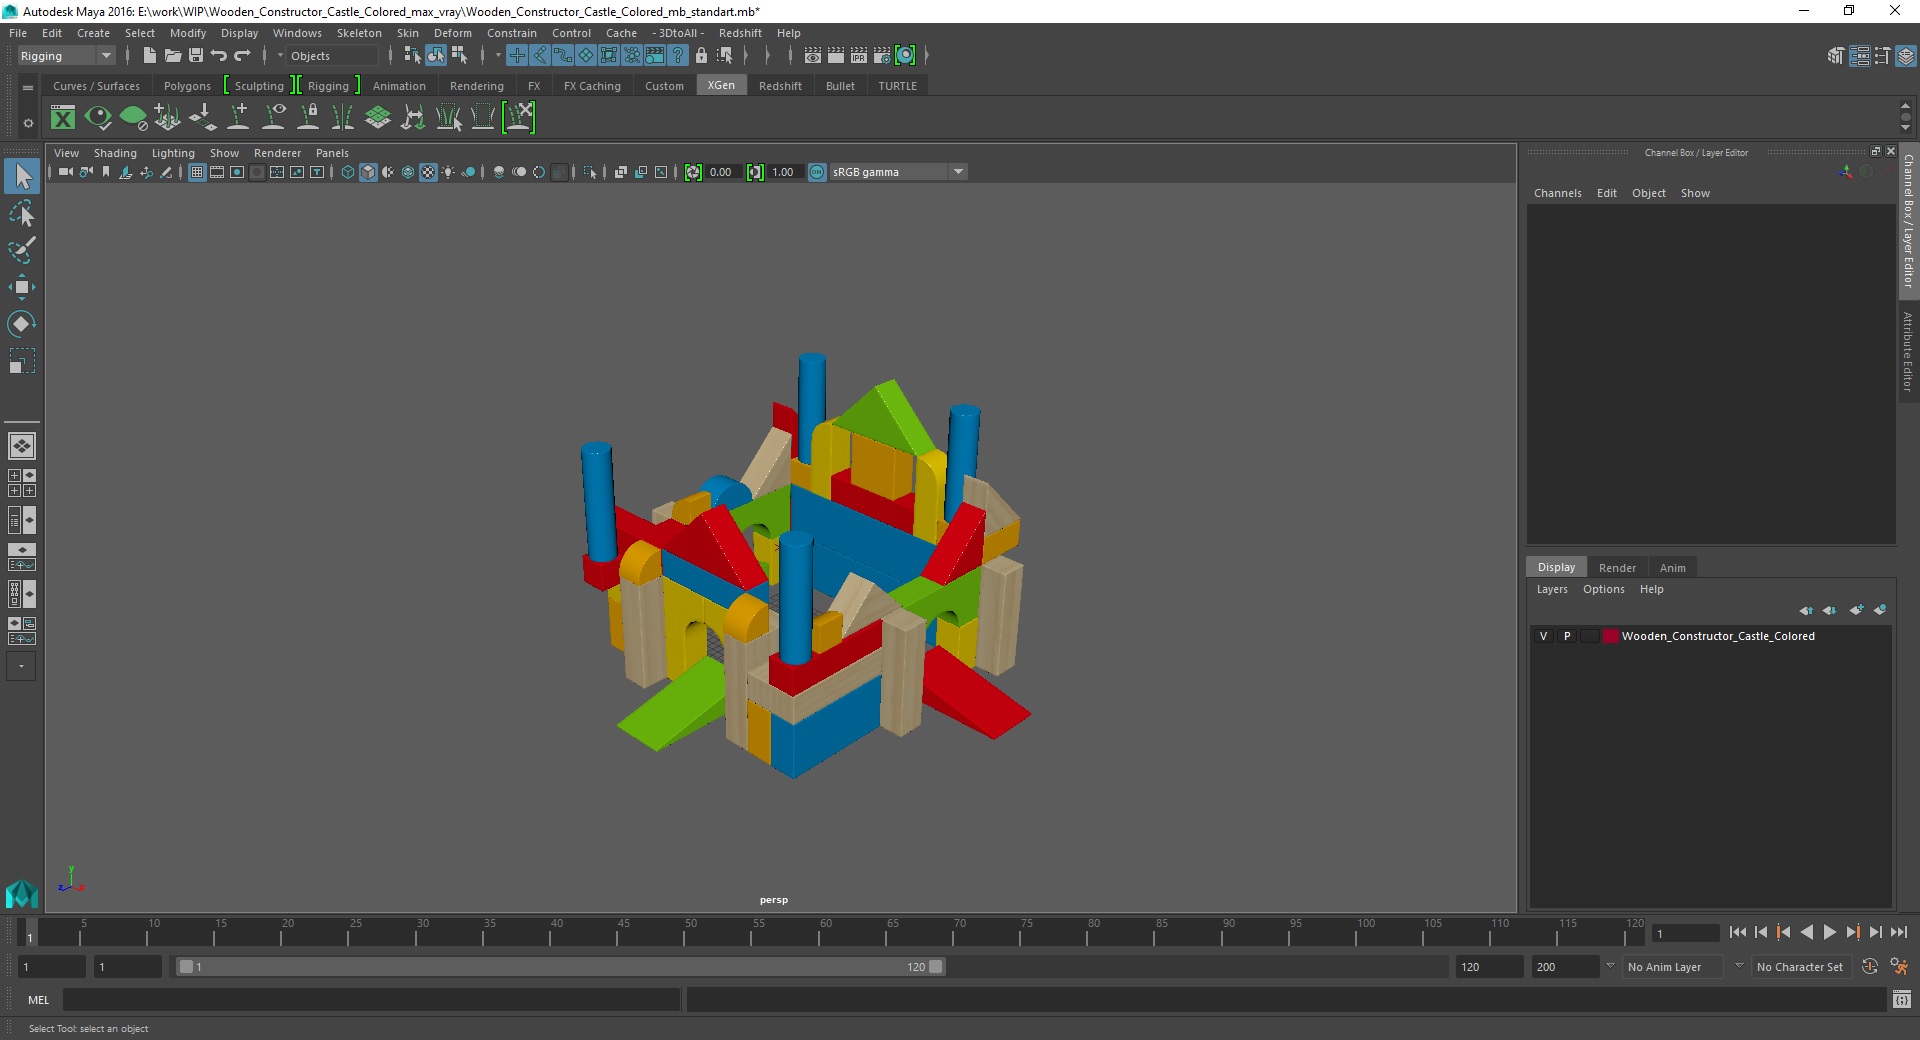Switch to the Polygons shelf tab
Viewport: 1920px width, 1040px height.
click(x=187, y=86)
